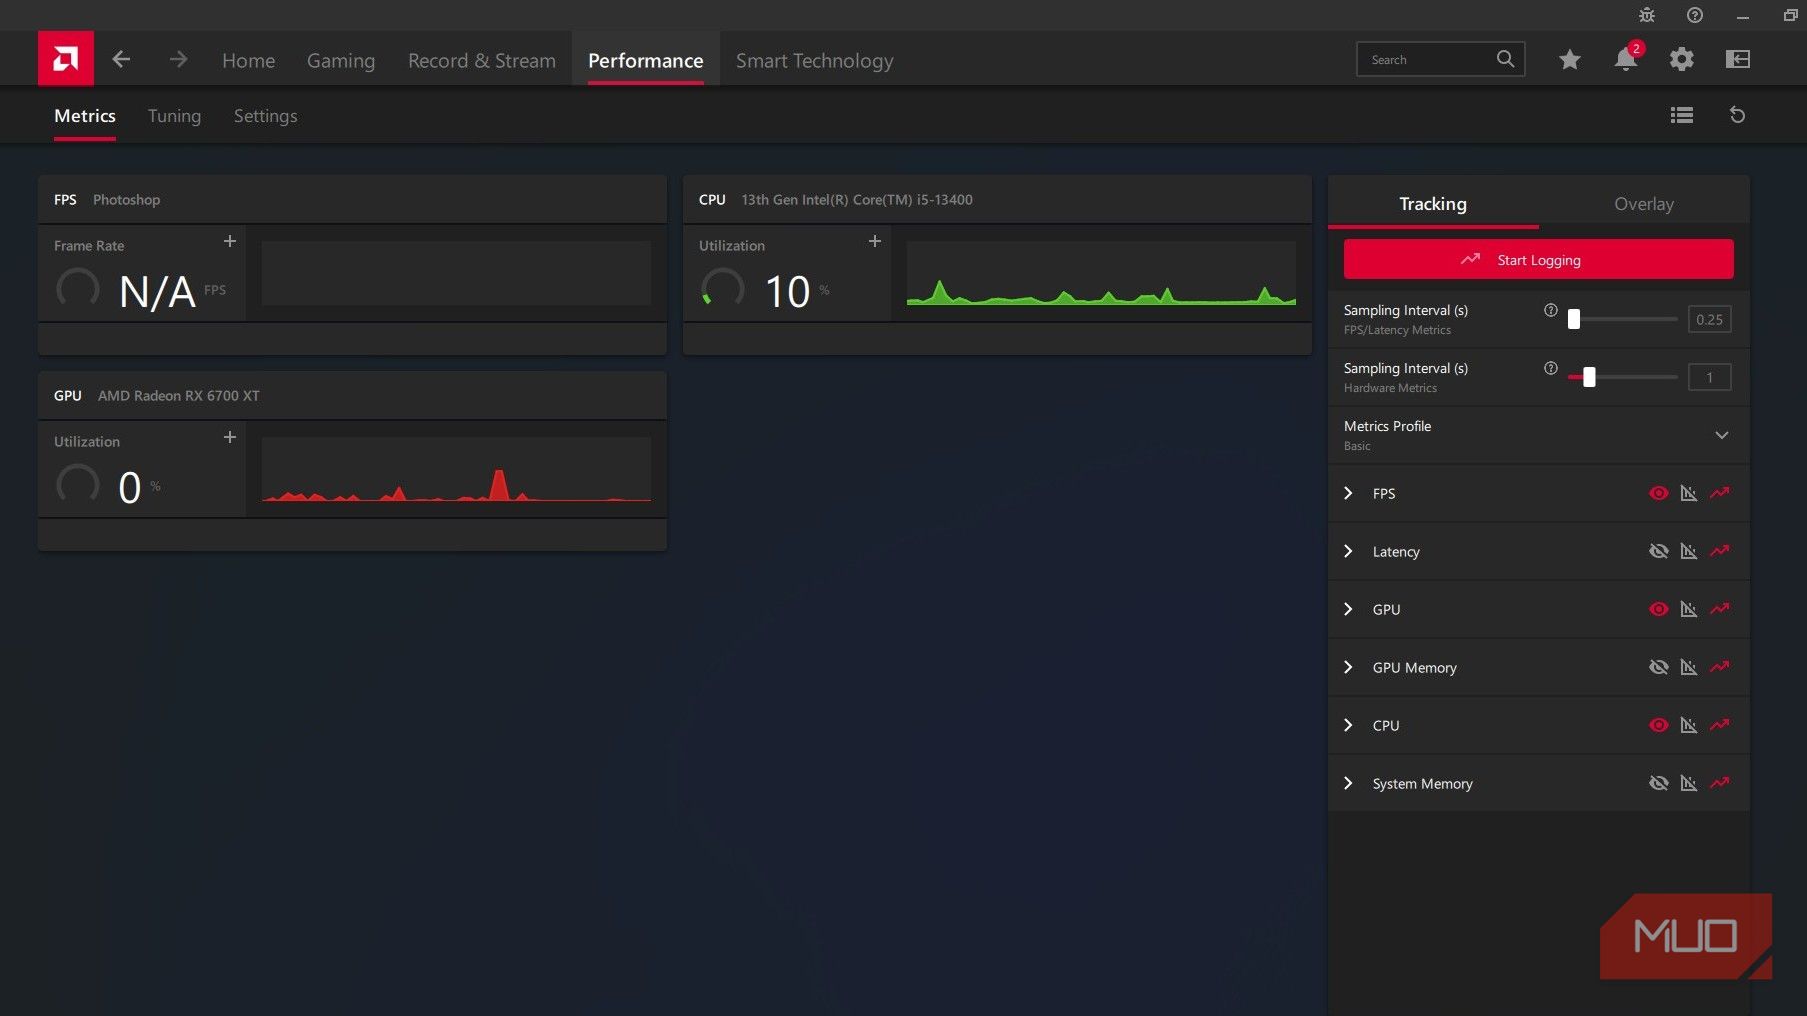This screenshot has width=1807, height=1016.
Task: Open favorites star icon
Action: tap(1570, 60)
